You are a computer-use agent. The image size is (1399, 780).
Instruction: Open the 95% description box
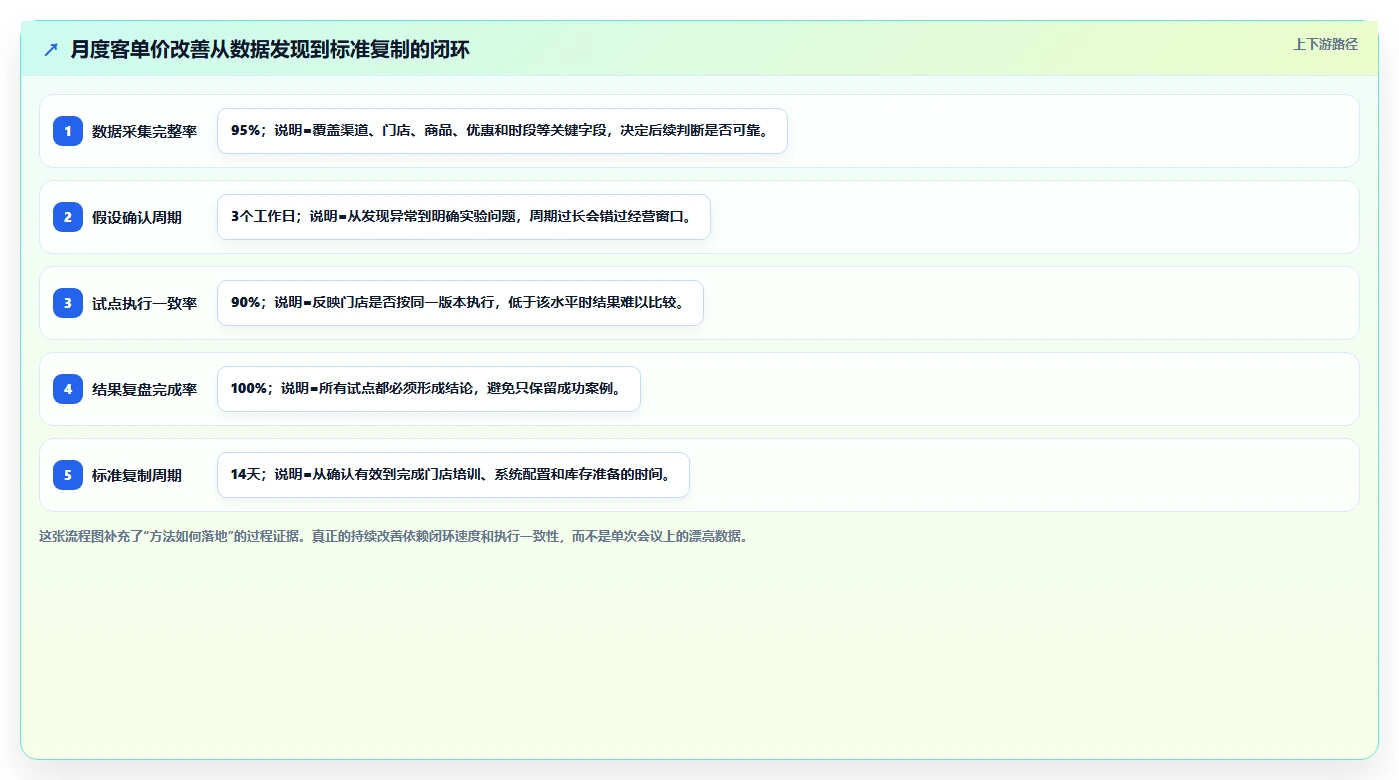click(502, 131)
